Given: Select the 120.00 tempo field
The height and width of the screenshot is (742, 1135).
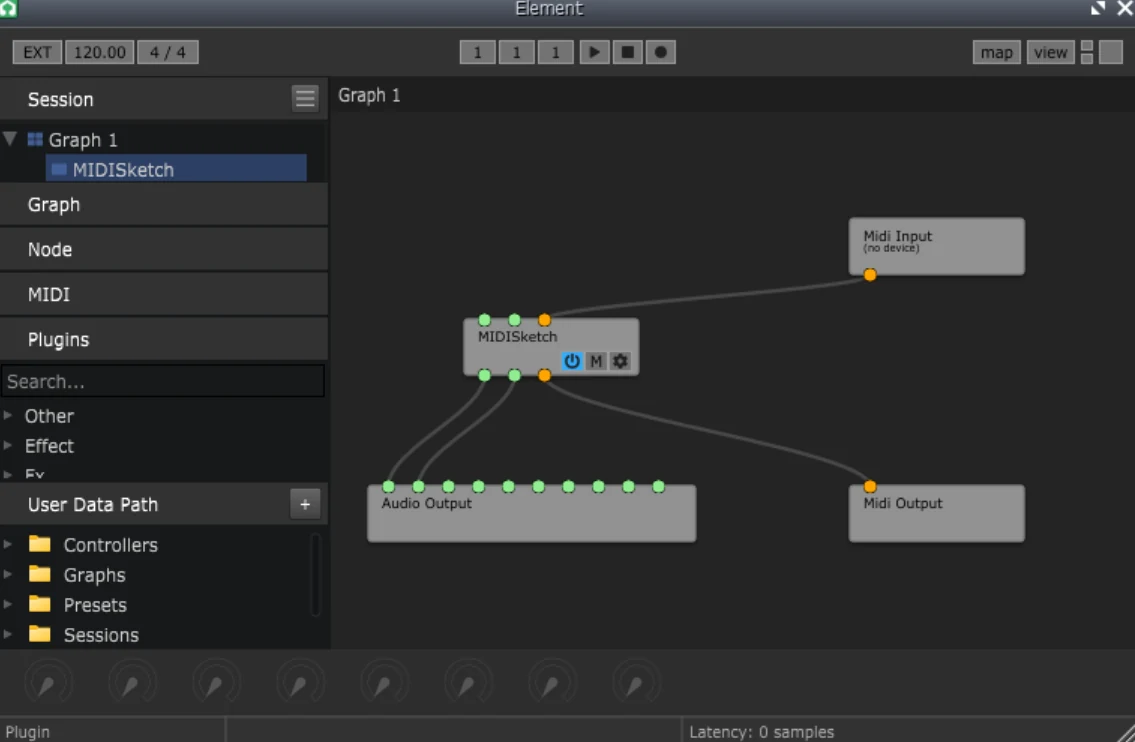Looking at the screenshot, I should click(x=100, y=52).
